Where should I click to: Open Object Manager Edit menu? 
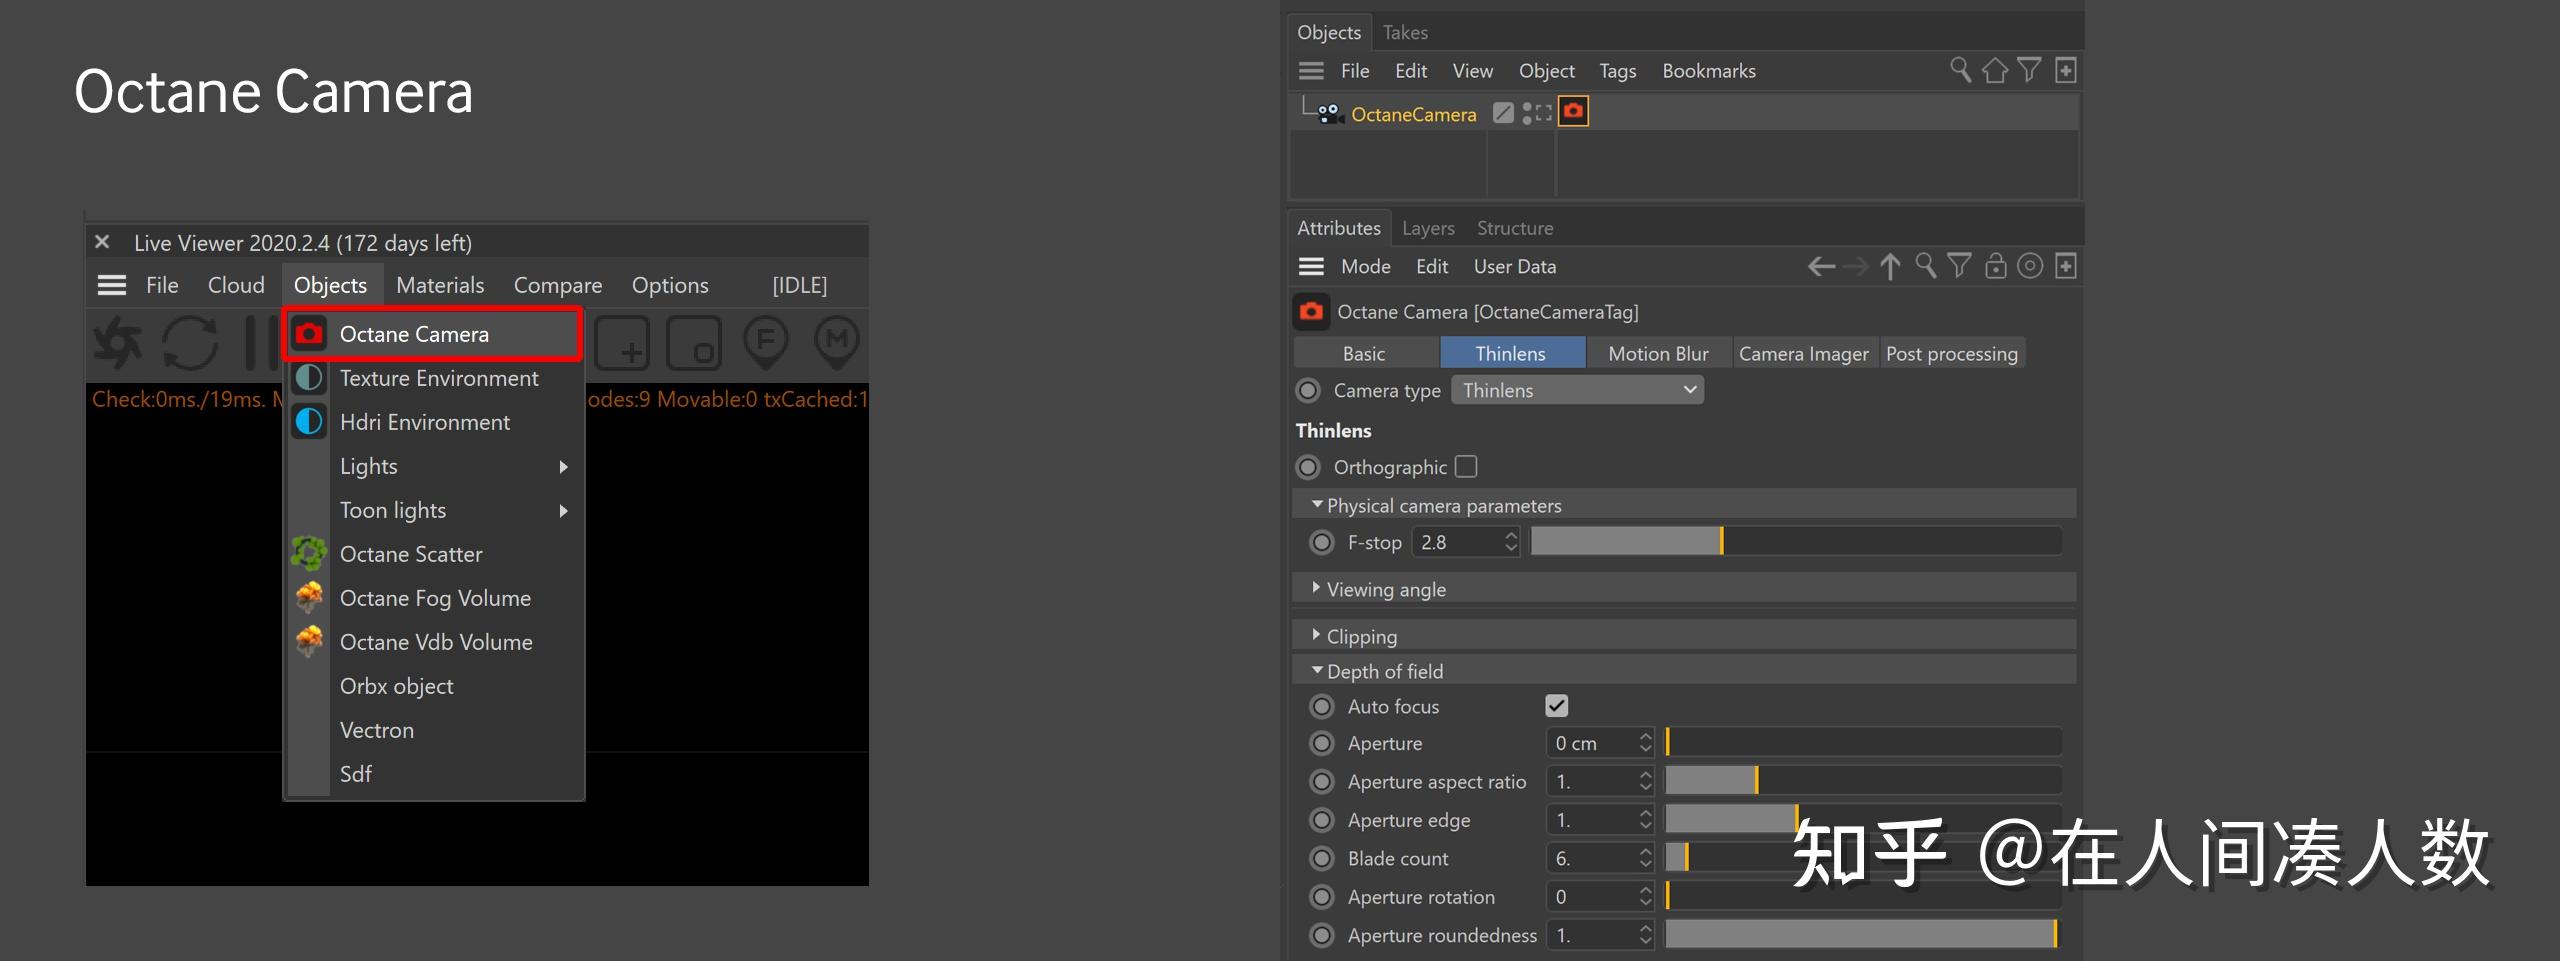point(1411,71)
